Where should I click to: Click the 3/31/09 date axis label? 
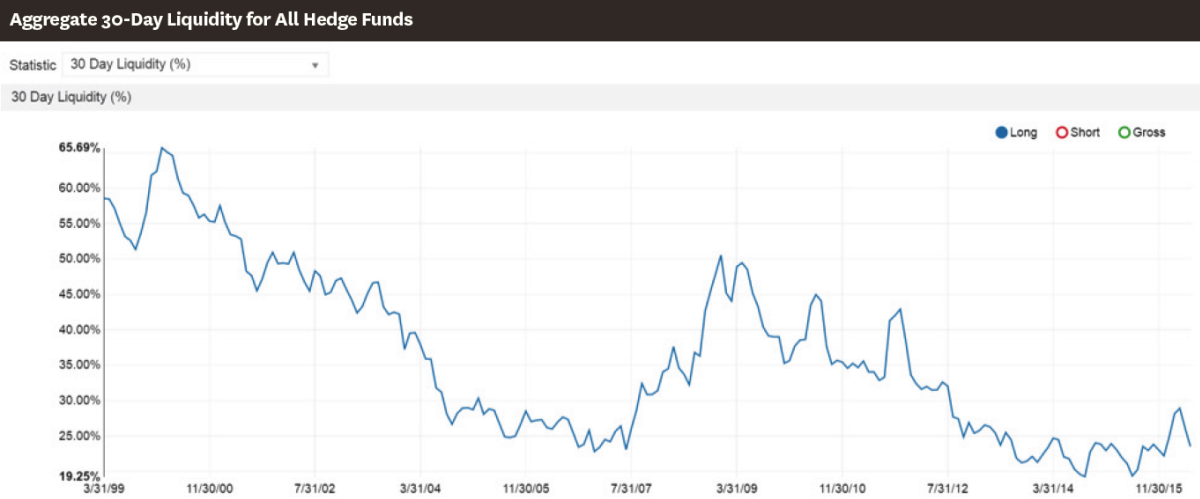pyautogui.click(x=735, y=489)
